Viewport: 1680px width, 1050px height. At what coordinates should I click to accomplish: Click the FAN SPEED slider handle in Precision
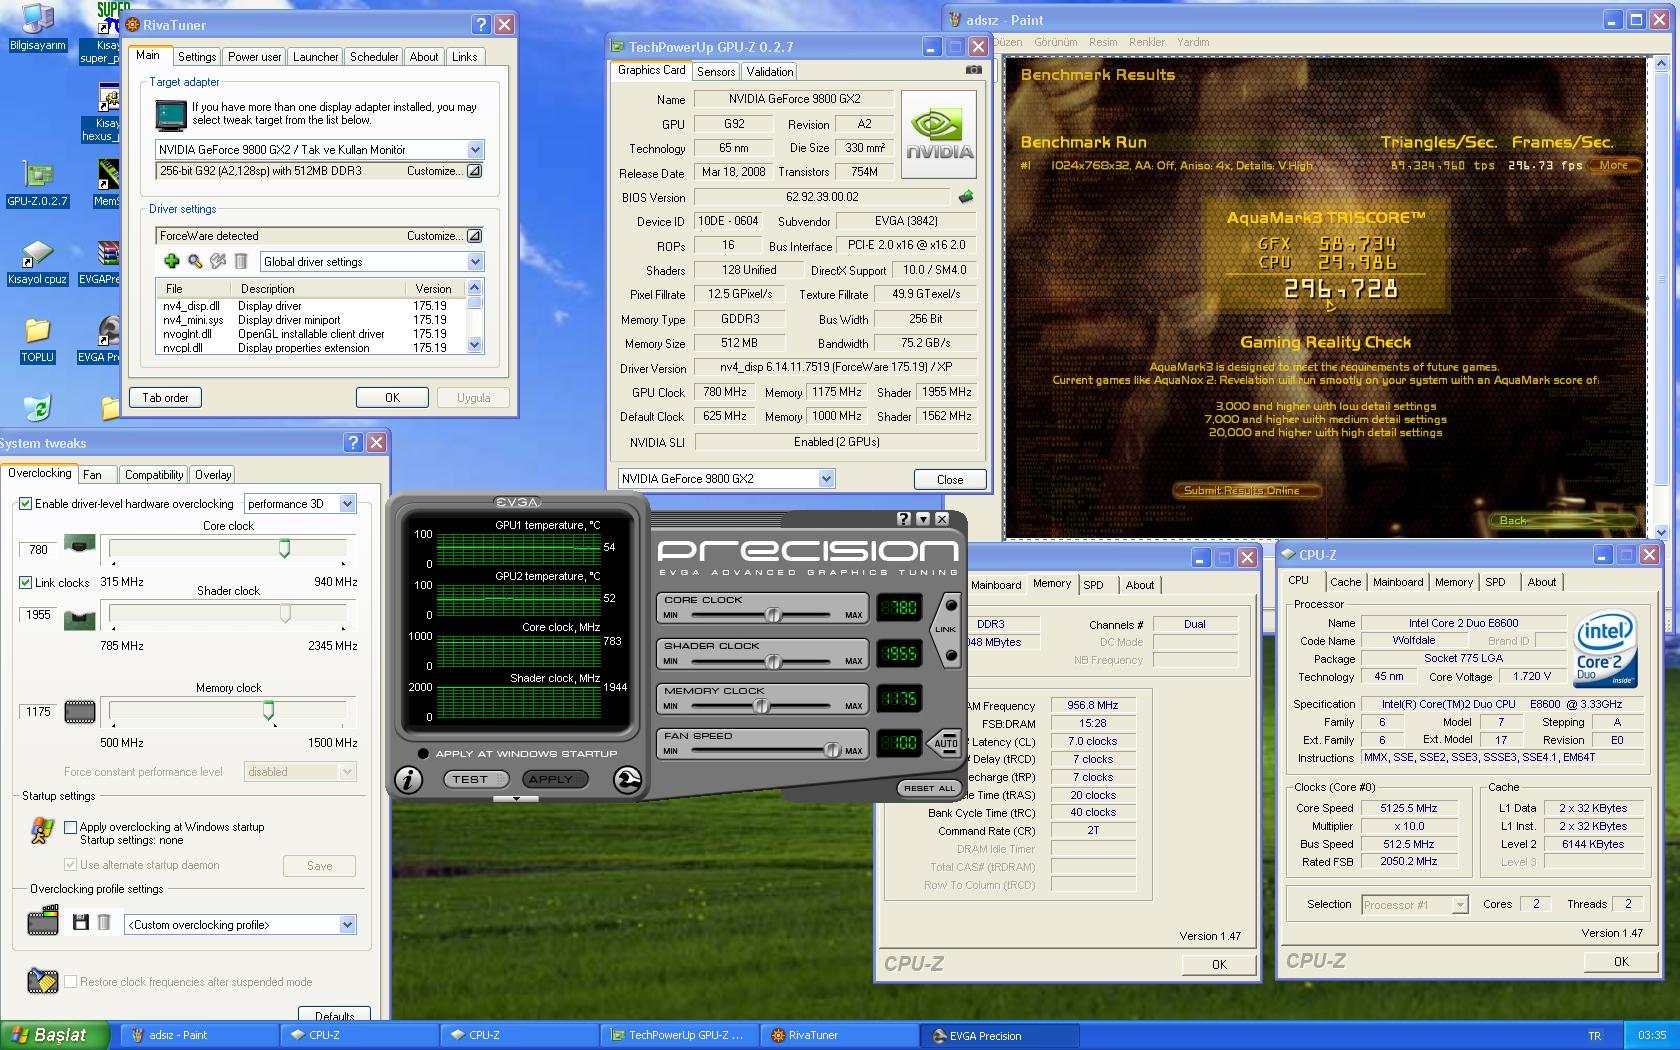pyautogui.click(x=832, y=750)
